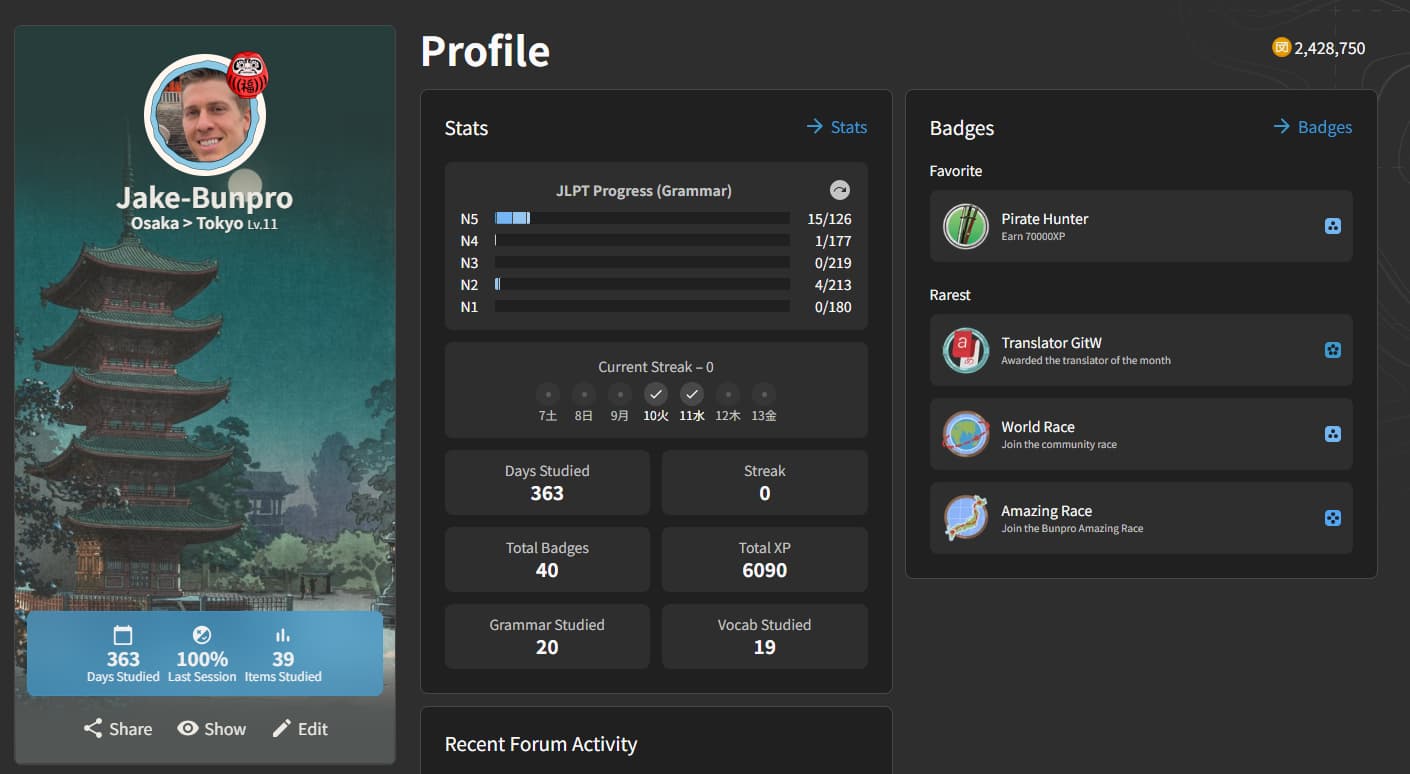Toggle Show visibility with eye icon
This screenshot has height=774, width=1410.
tap(187, 728)
